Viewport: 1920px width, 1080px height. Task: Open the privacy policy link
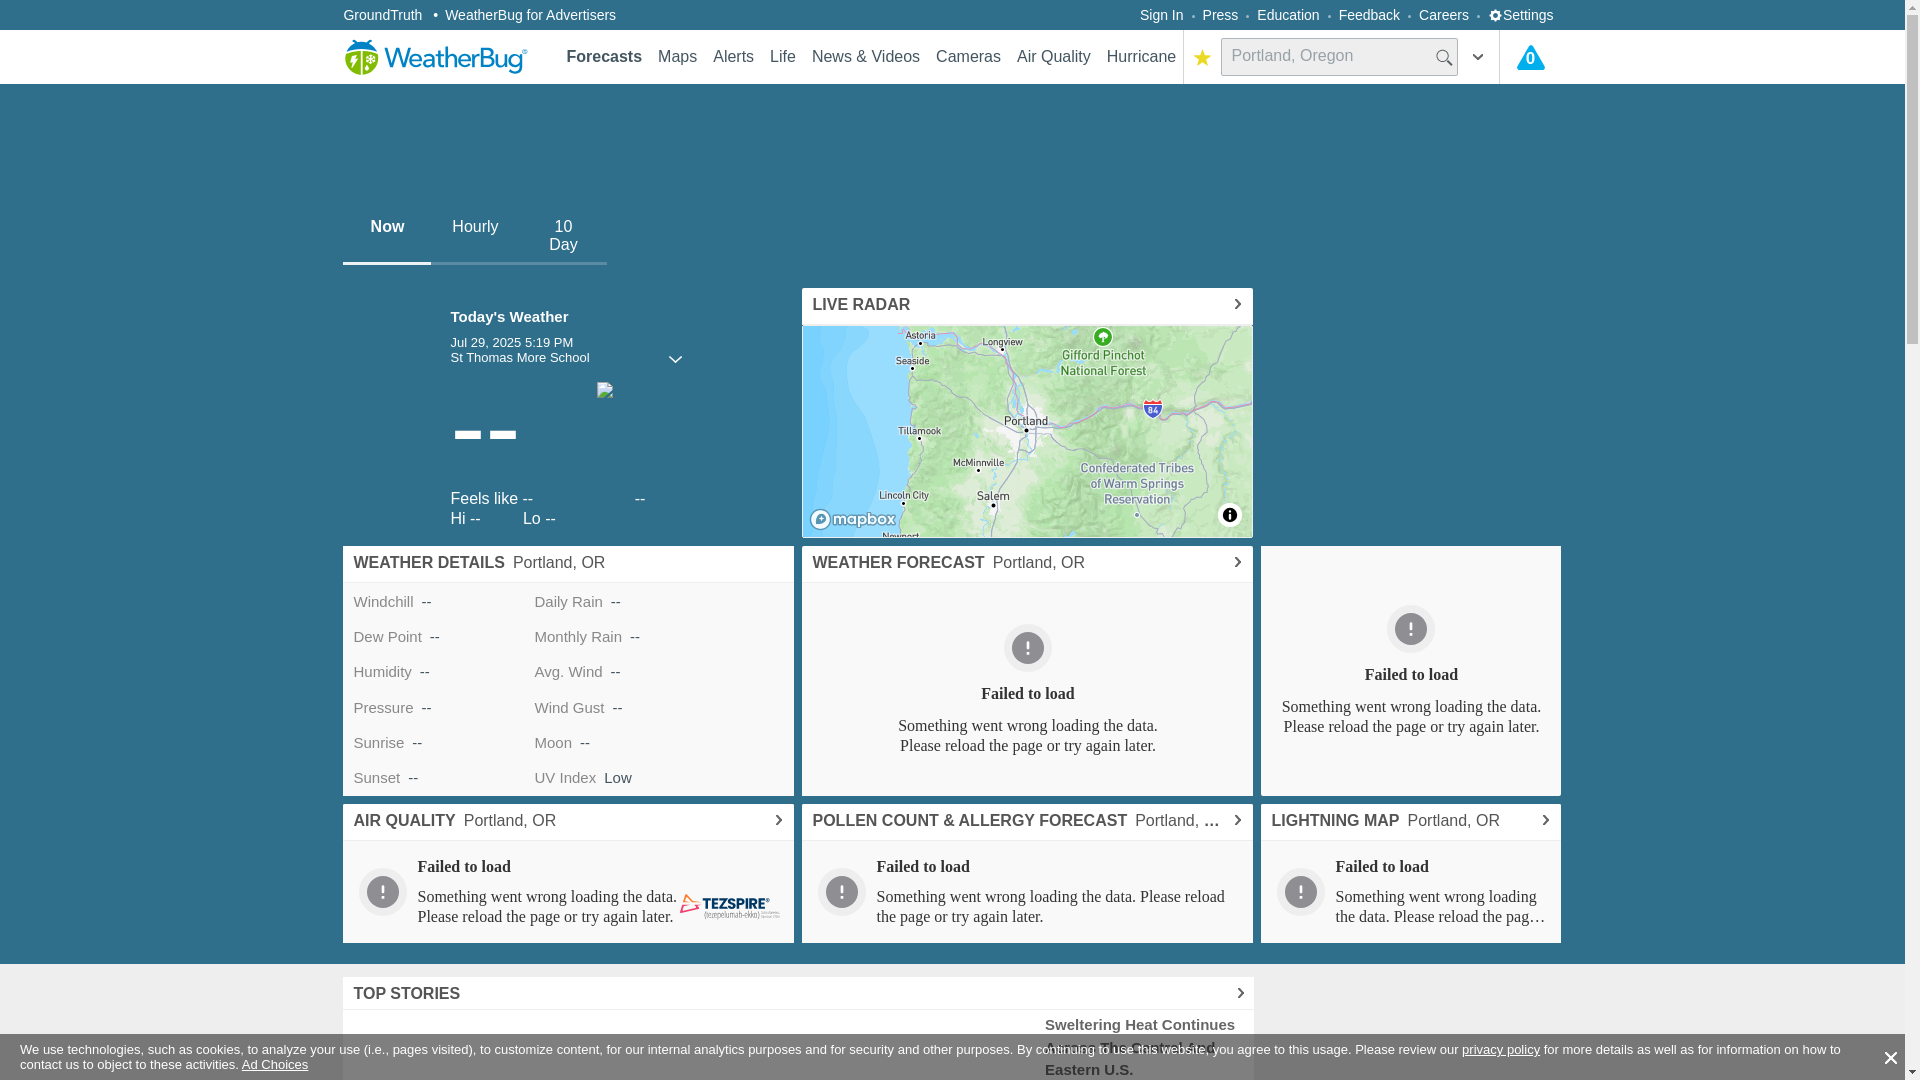point(1500,1050)
